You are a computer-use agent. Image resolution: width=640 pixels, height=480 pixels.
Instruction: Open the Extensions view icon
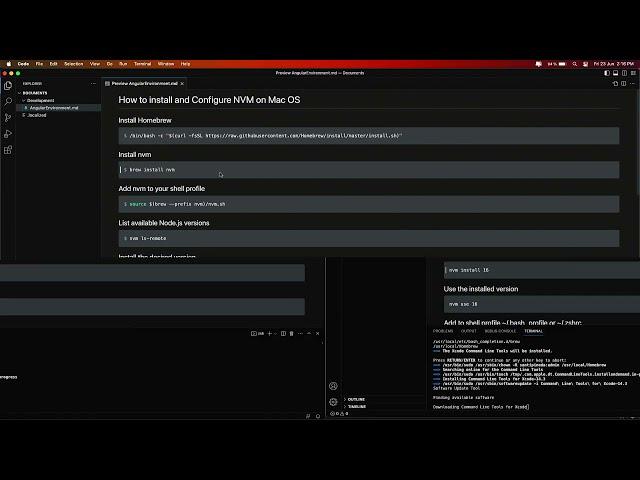click(x=8, y=150)
